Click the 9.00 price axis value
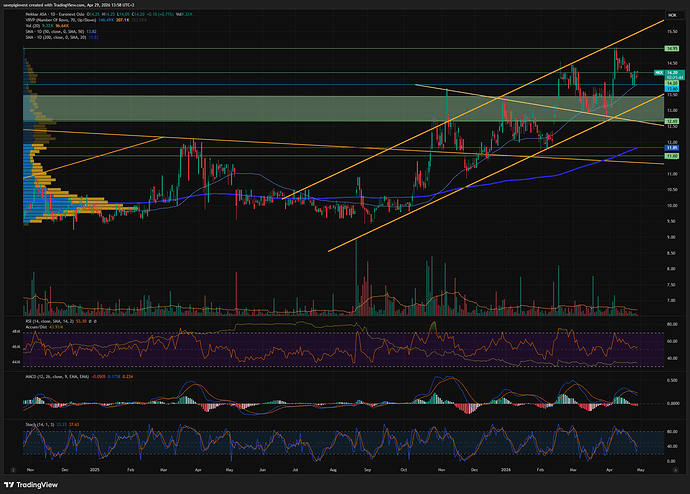 point(671,237)
